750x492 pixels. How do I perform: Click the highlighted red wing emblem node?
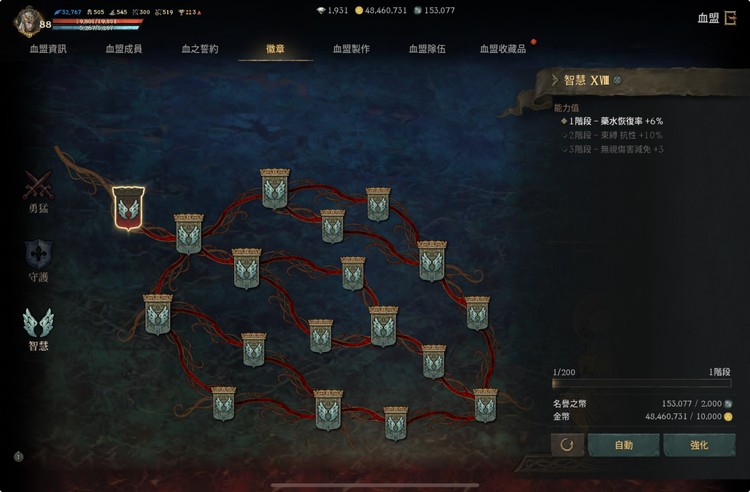pos(128,208)
